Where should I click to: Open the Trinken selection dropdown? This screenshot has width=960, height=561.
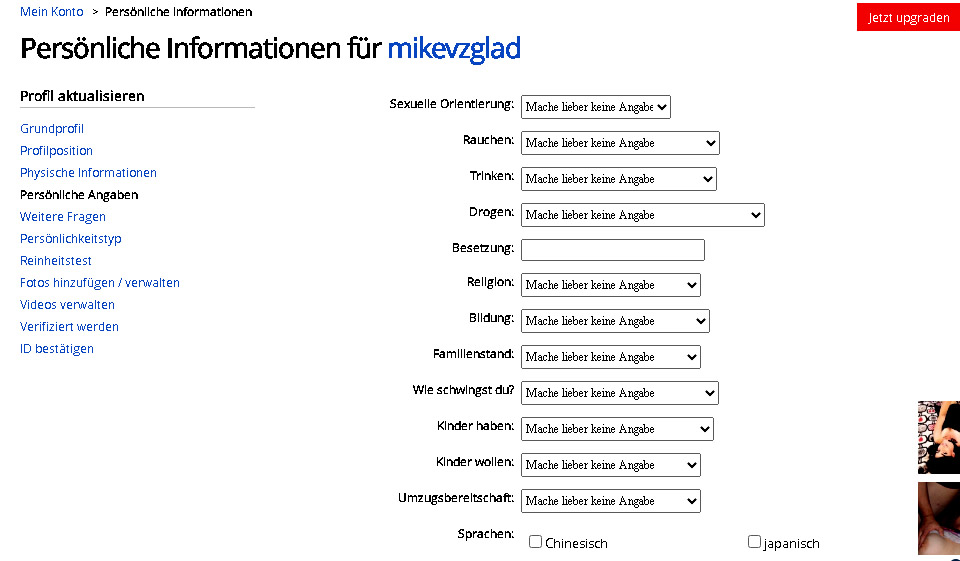618,179
